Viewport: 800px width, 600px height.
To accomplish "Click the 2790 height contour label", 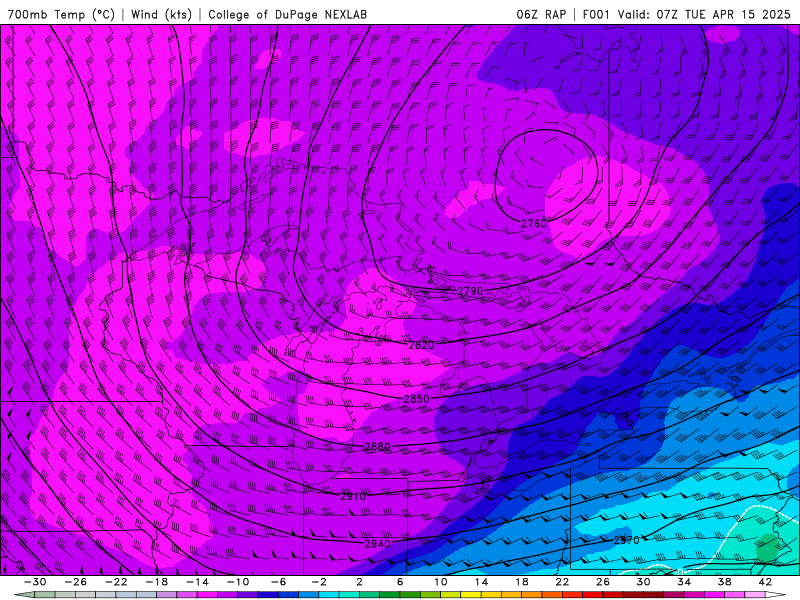I will (x=470, y=291).
